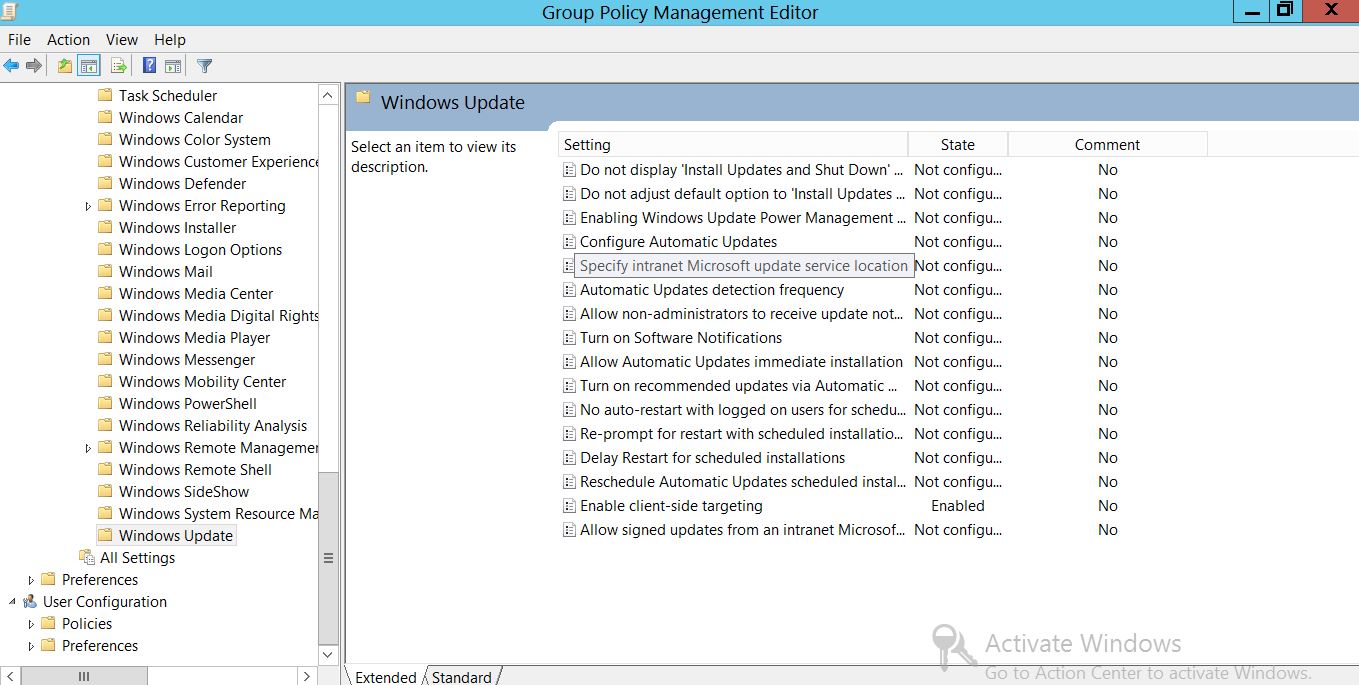Open Help via the blue question-mark icon
This screenshot has height=685, width=1359.
point(149,66)
